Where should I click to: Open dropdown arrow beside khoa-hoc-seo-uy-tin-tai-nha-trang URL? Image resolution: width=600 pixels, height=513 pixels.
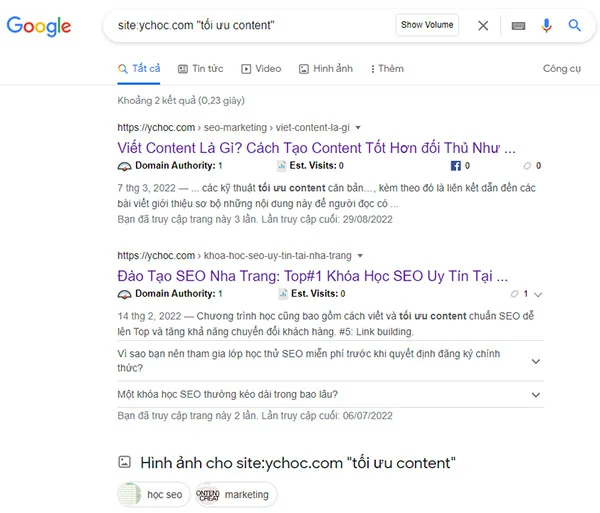pyautogui.click(x=360, y=256)
